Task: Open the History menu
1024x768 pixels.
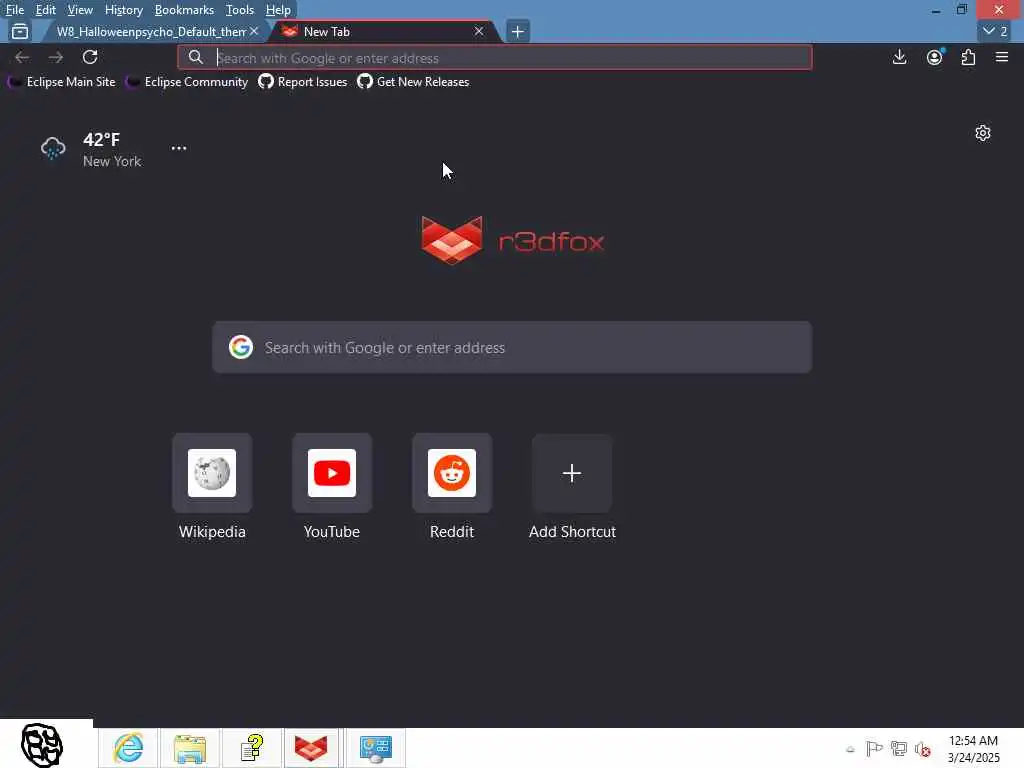Action: pyautogui.click(x=123, y=10)
